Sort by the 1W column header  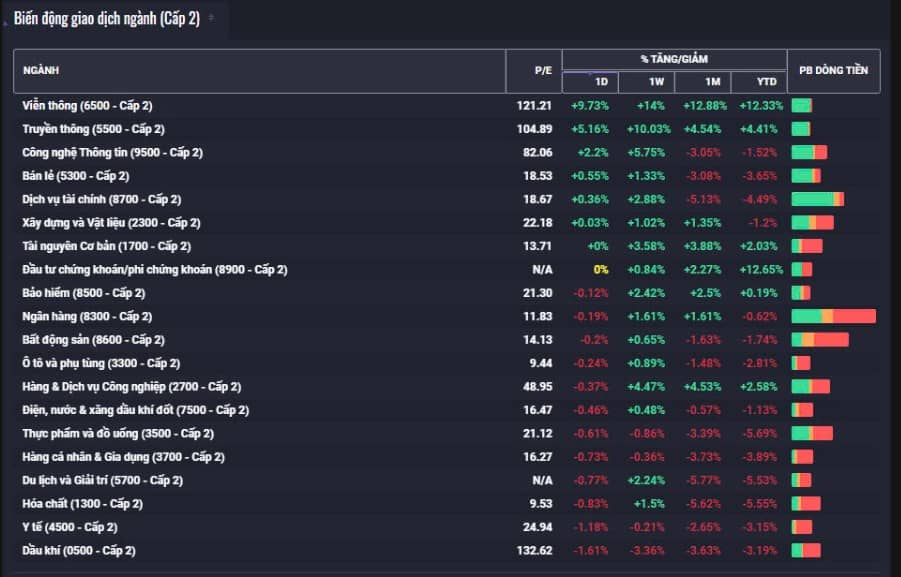(x=646, y=82)
